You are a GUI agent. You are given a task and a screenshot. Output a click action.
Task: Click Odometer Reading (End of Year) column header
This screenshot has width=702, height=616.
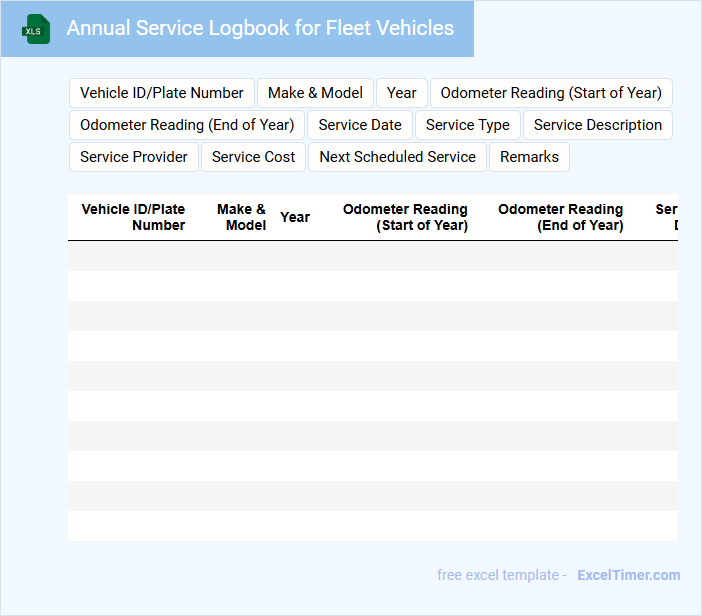click(560, 217)
